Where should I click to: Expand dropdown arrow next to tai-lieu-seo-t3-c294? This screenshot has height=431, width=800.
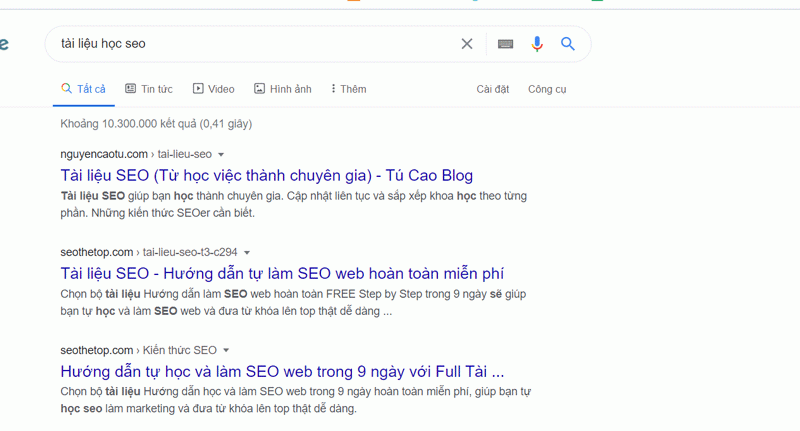point(247,252)
